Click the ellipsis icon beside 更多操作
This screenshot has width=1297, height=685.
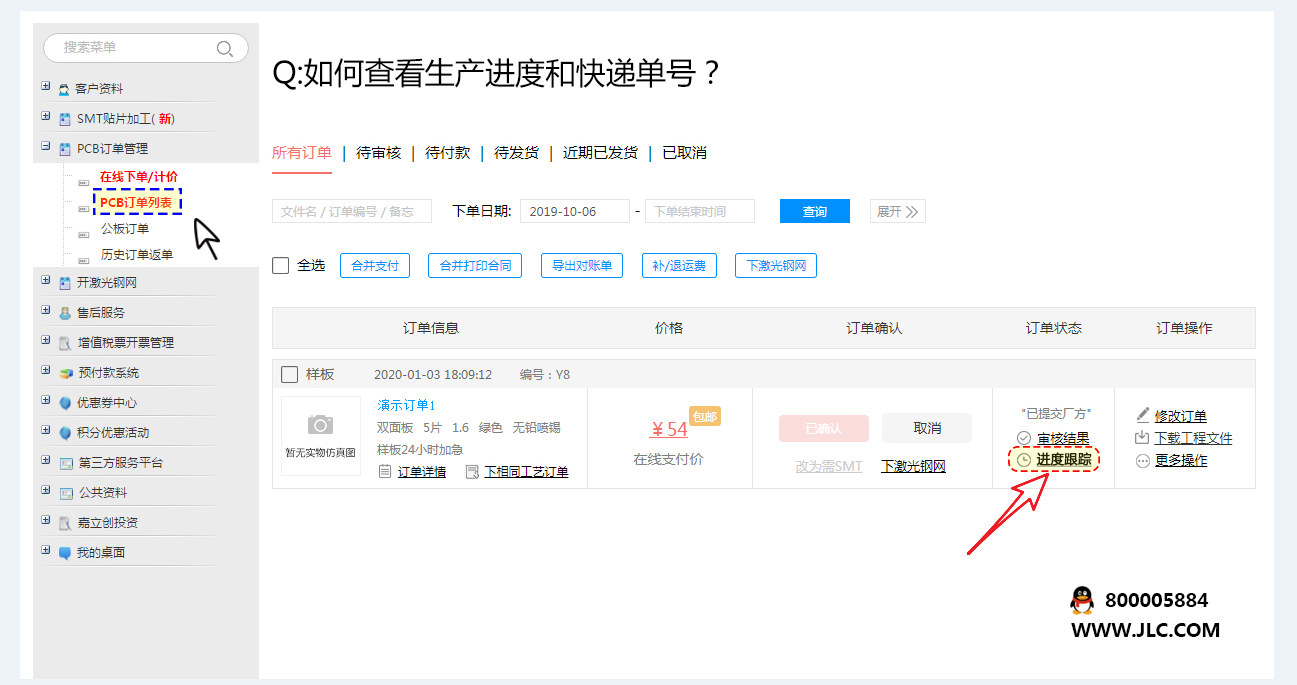coord(1143,461)
